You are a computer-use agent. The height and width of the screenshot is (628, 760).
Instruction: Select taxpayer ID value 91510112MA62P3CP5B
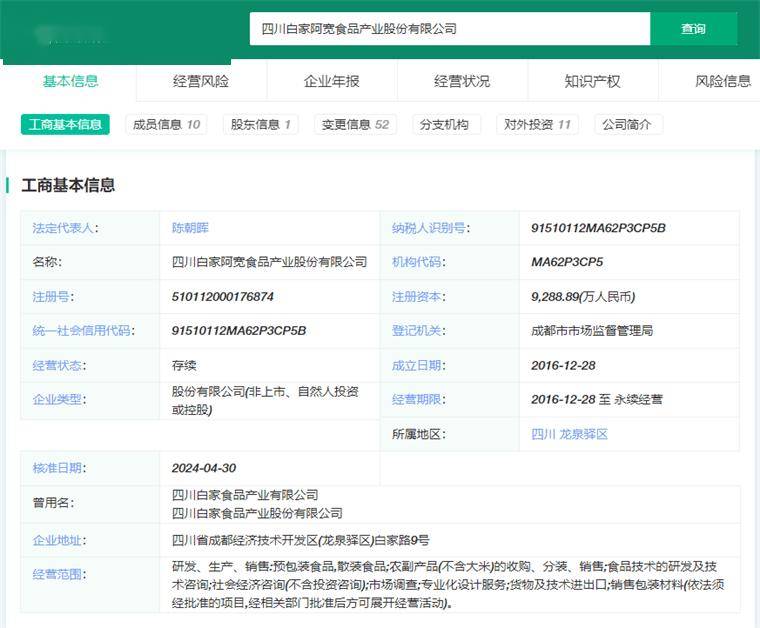coord(598,228)
